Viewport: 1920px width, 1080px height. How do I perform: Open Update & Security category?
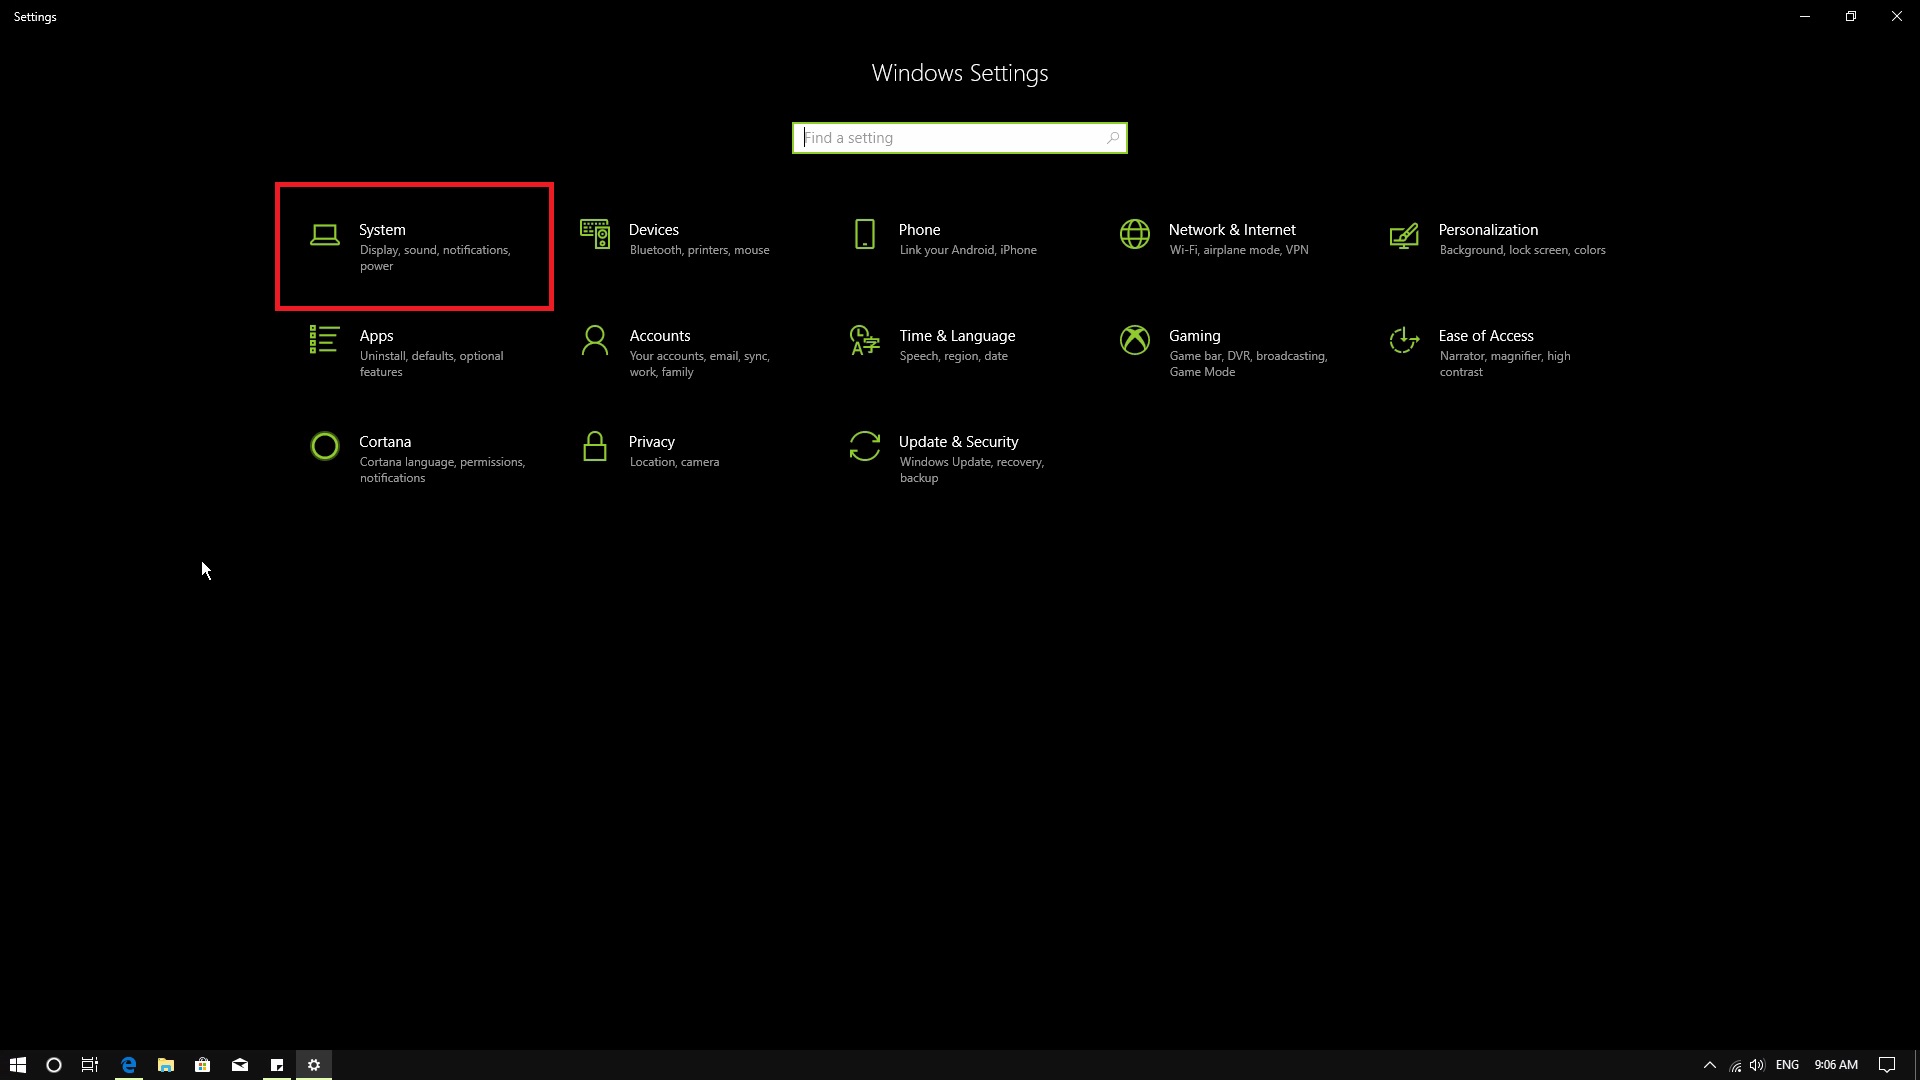pyautogui.click(x=957, y=442)
